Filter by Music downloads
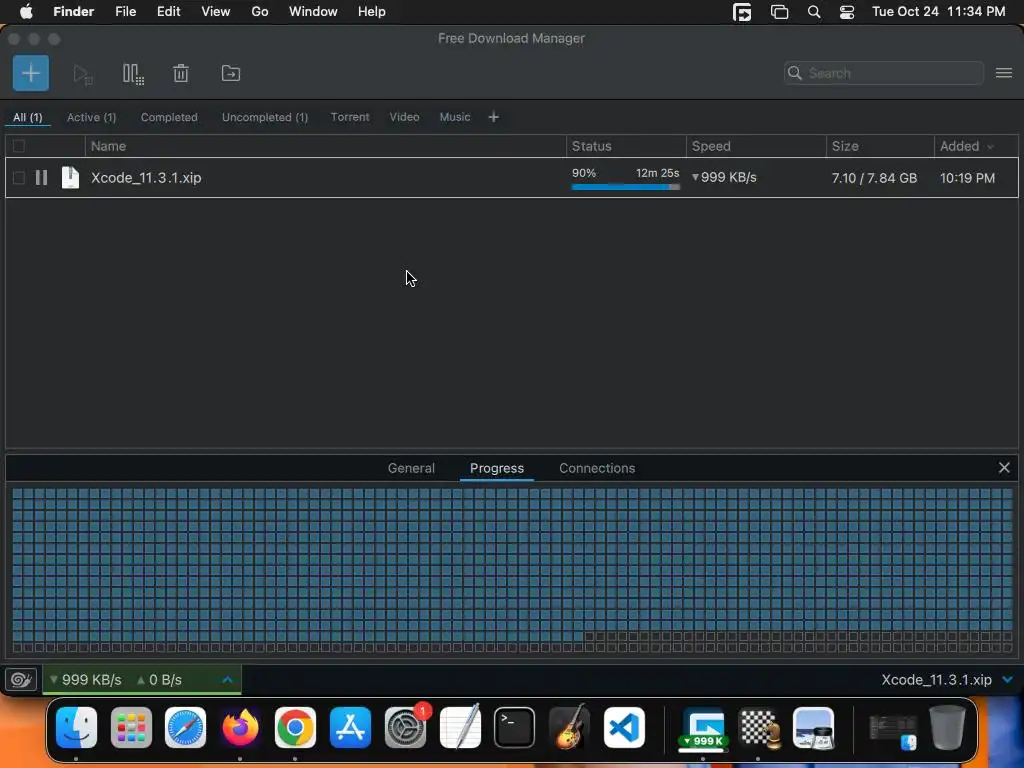Image resolution: width=1024 pixels, height=768 pixels. pyautogui.click(x=455, y=117)
